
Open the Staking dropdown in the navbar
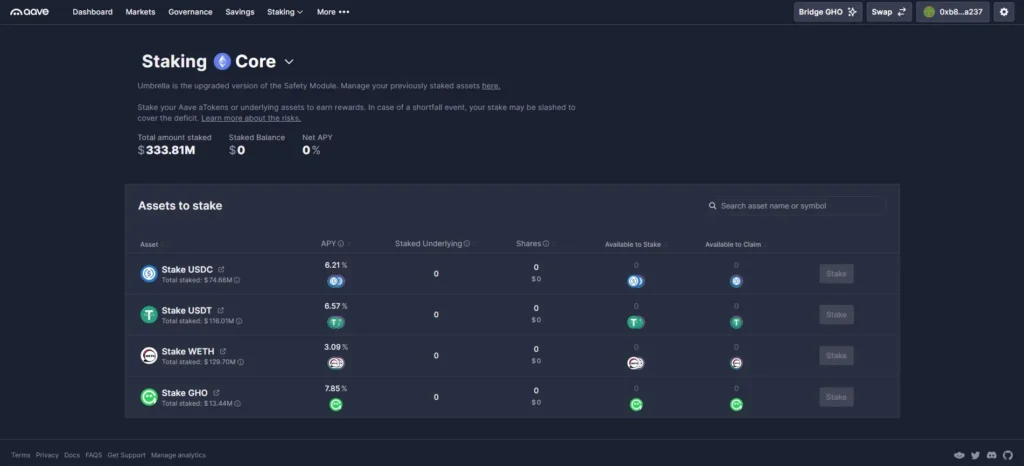click(x=285, y=12)
